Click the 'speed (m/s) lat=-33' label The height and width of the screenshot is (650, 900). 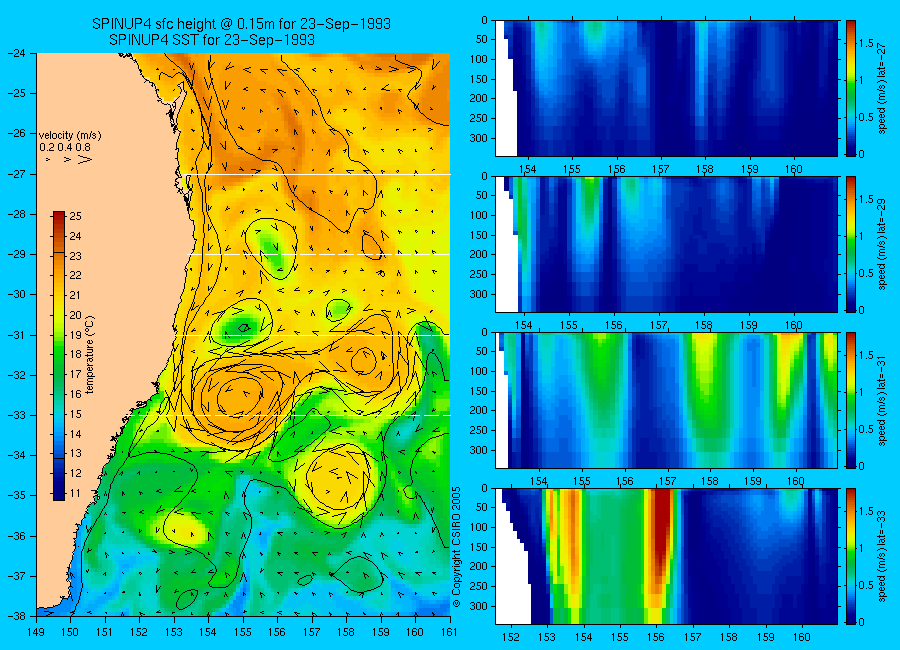pyautogui.click(x=883, y=556)
